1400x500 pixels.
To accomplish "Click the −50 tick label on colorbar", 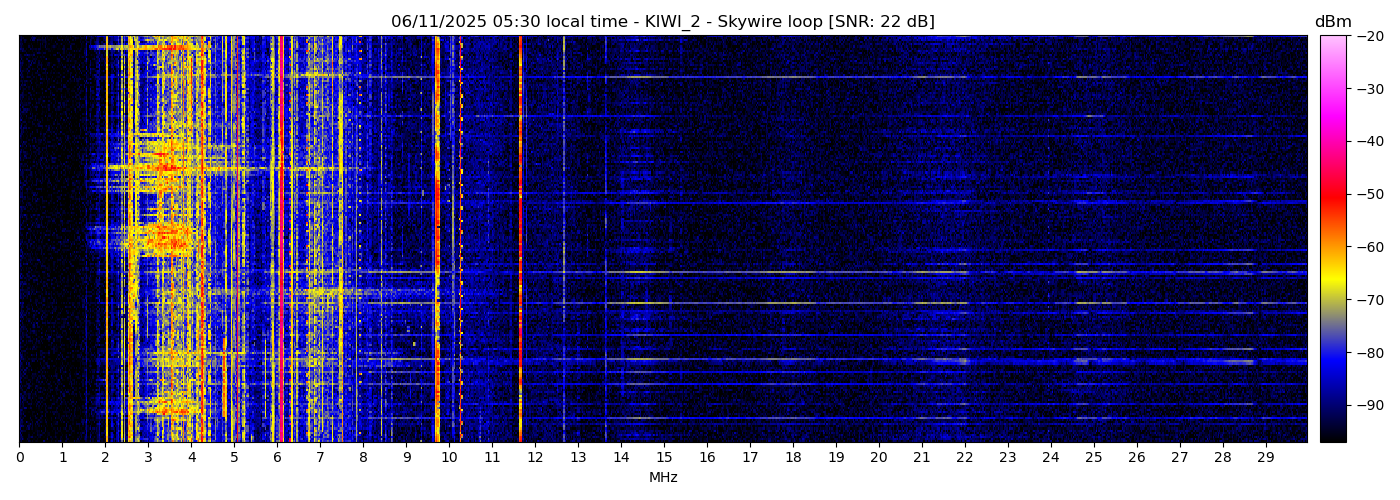I will tap(1367, 194).
